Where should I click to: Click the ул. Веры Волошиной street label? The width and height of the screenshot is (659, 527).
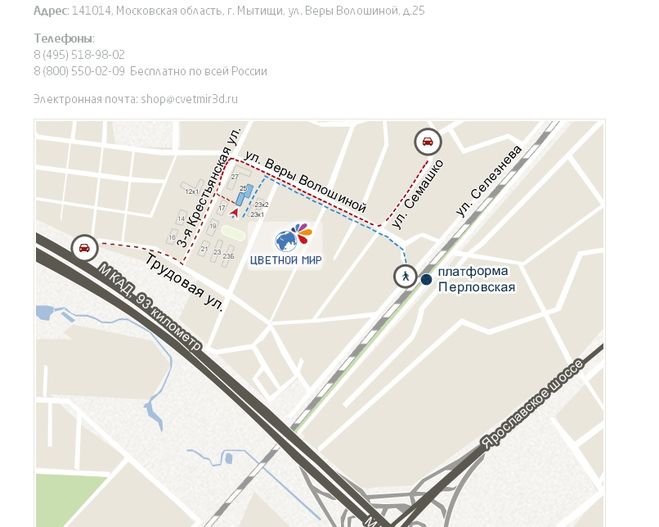(306, 181)
